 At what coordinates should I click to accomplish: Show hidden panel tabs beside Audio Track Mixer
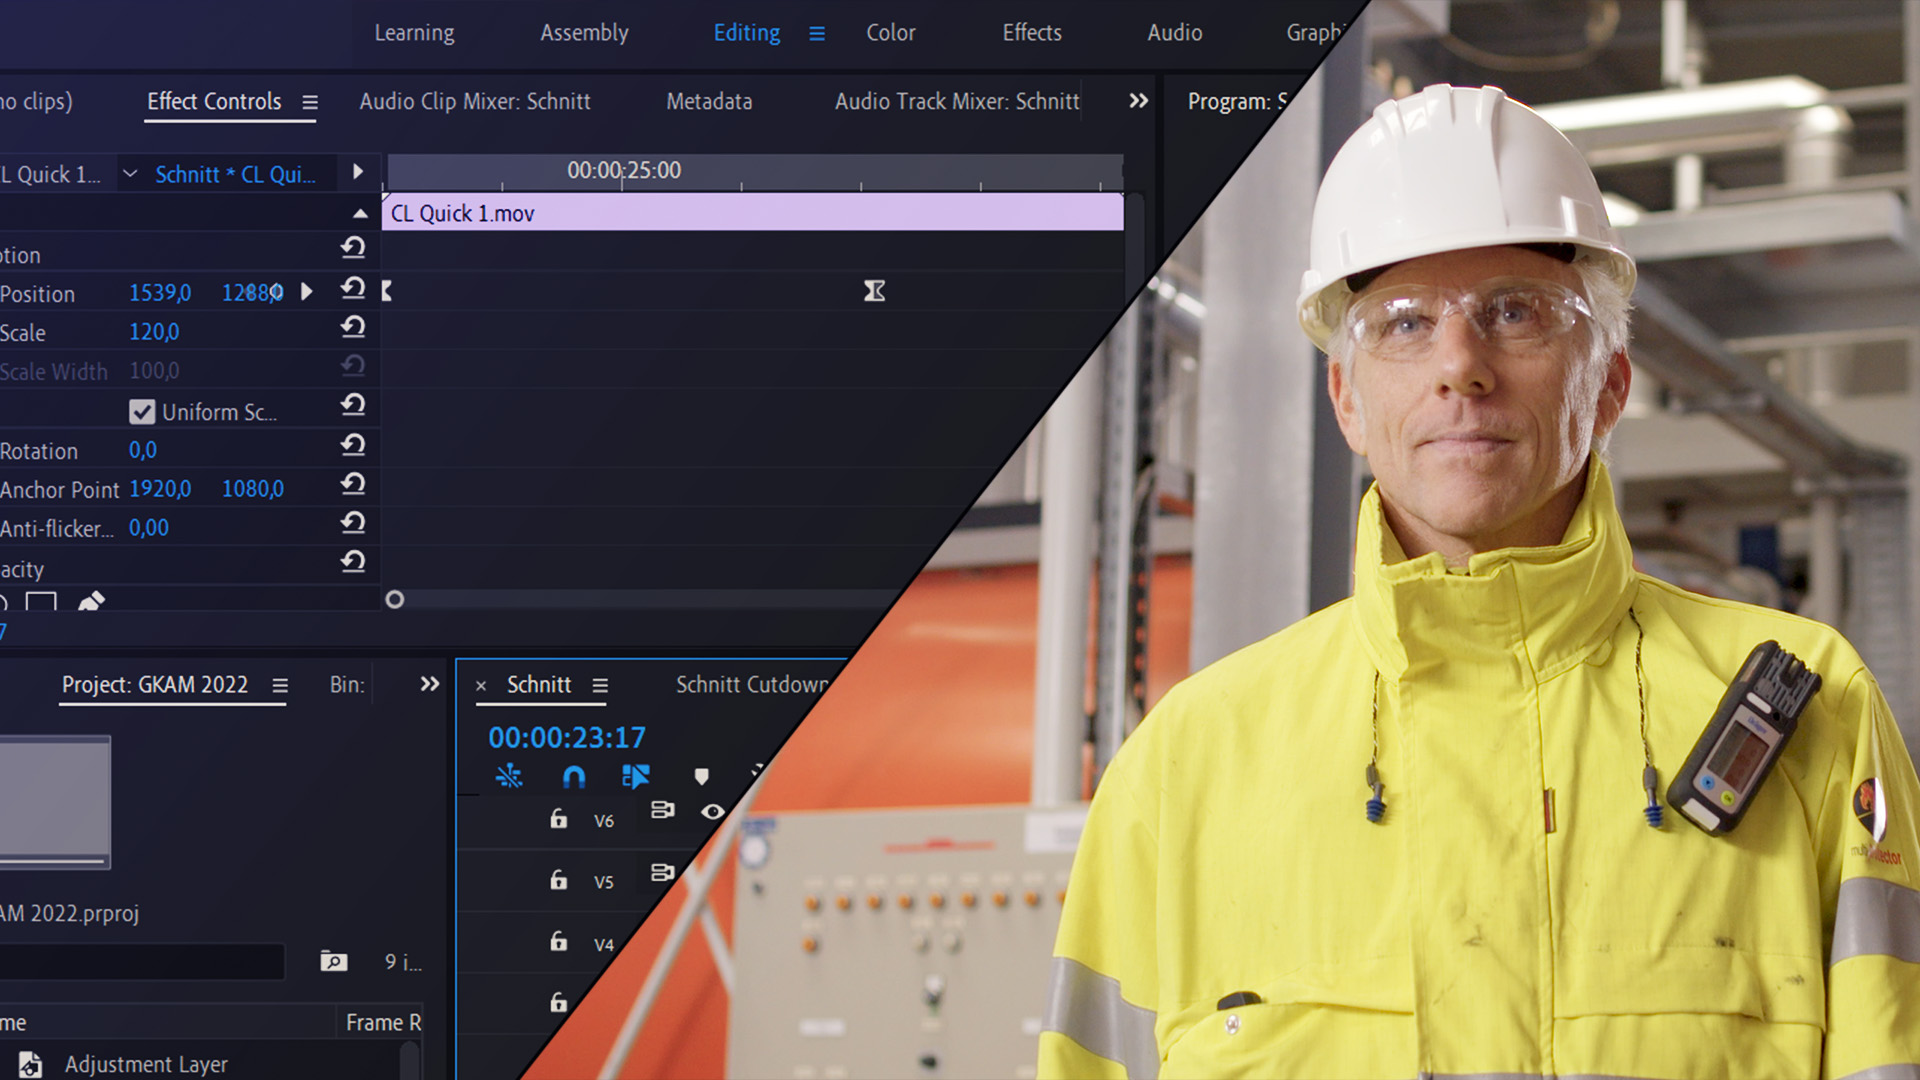(x=1138, y=101)
